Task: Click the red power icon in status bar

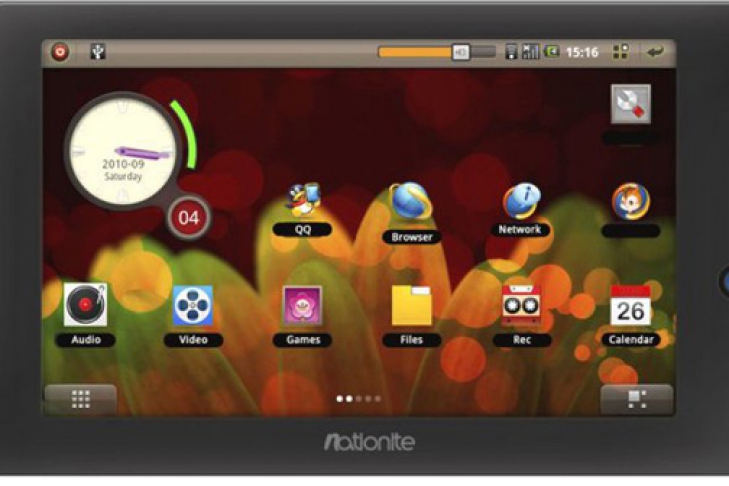Action: click(x=60, y=52)
